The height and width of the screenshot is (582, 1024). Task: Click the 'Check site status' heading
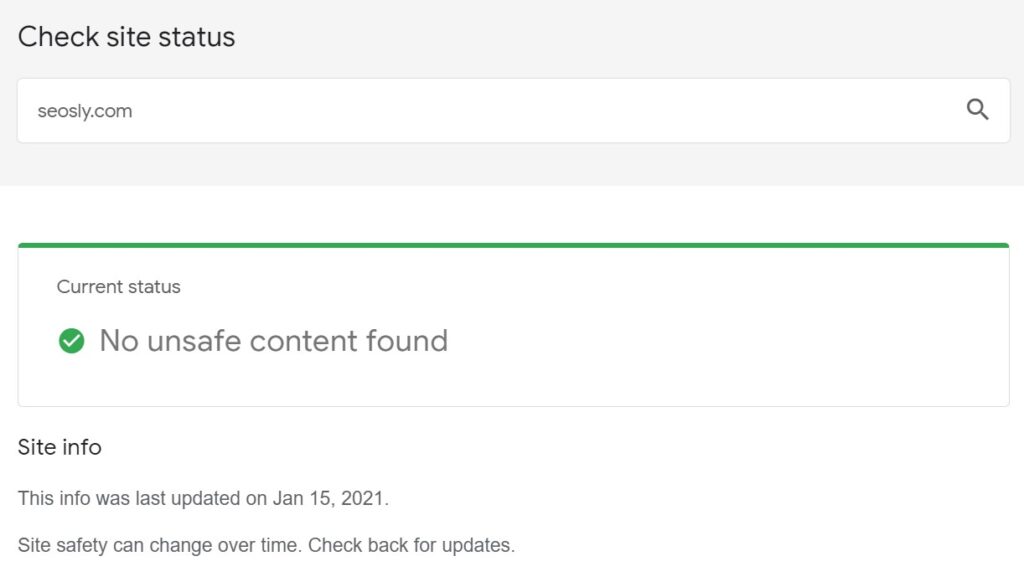126,37
